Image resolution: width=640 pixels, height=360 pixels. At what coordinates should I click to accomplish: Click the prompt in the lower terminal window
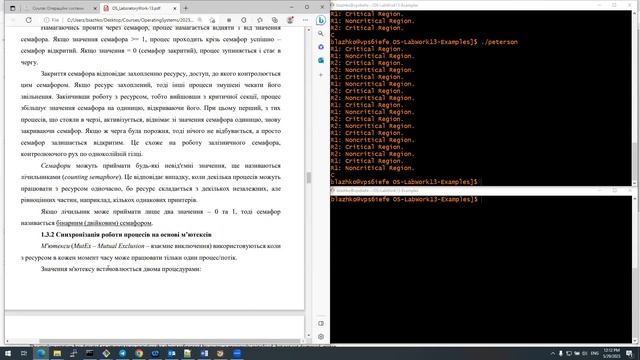404,200
